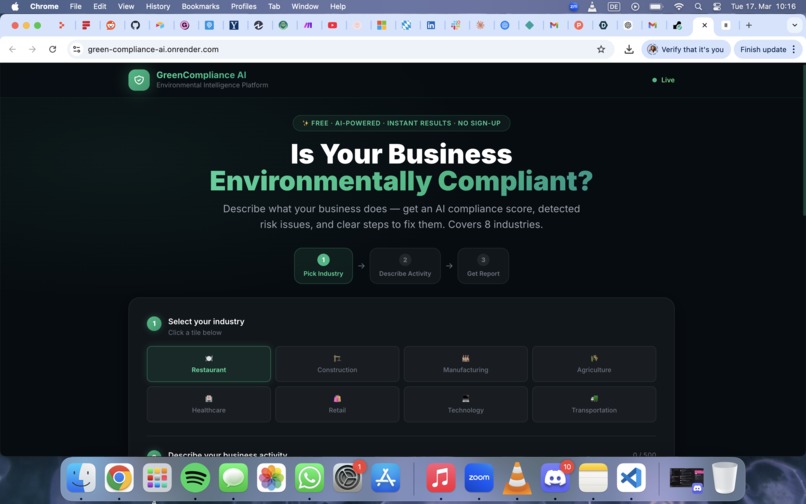Click the Finish update button
The image size is (806, 504).
(x=767, y=49)
